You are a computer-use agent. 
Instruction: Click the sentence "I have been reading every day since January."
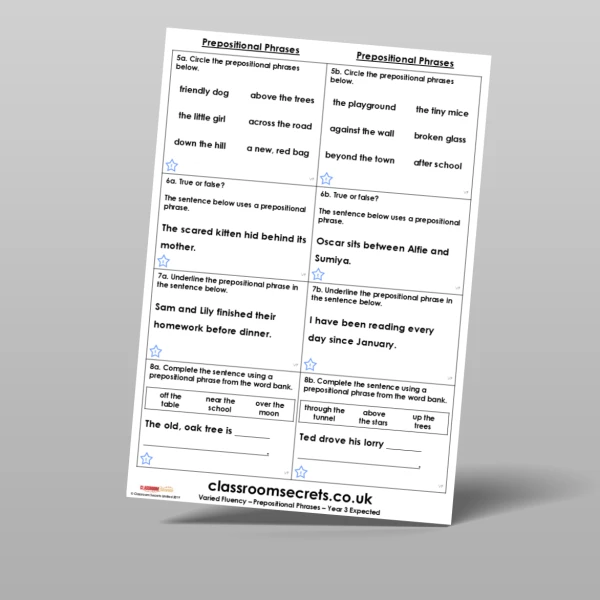coord(371,333)
